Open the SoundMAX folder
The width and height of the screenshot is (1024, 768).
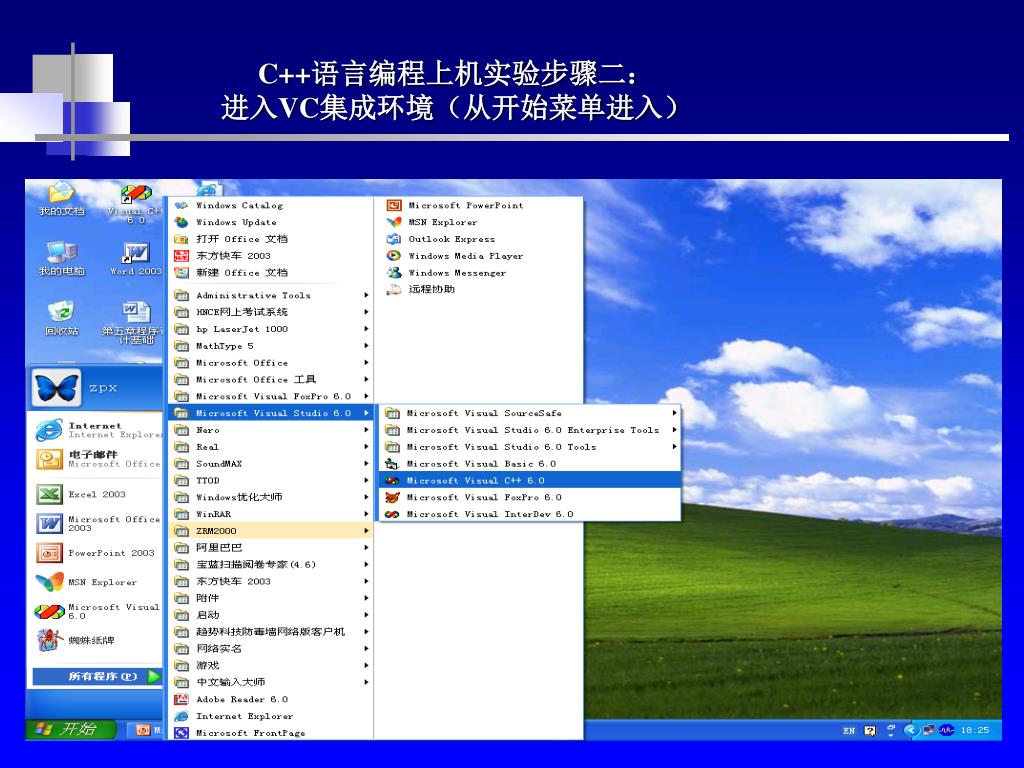(271, 464)
